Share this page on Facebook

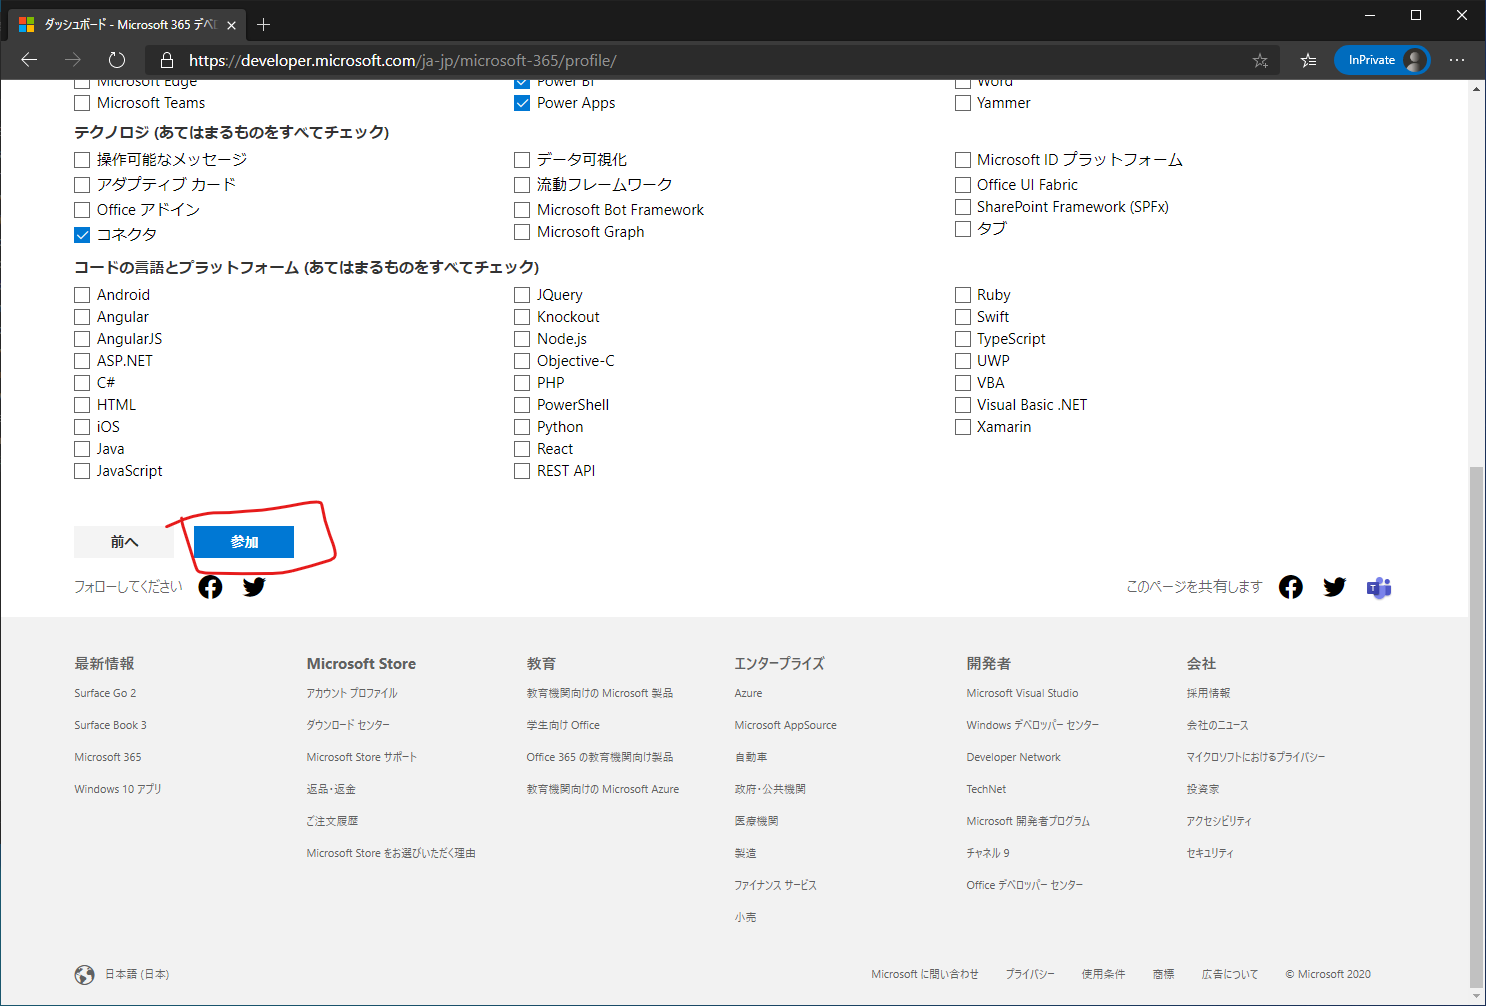click(1291, 587)
